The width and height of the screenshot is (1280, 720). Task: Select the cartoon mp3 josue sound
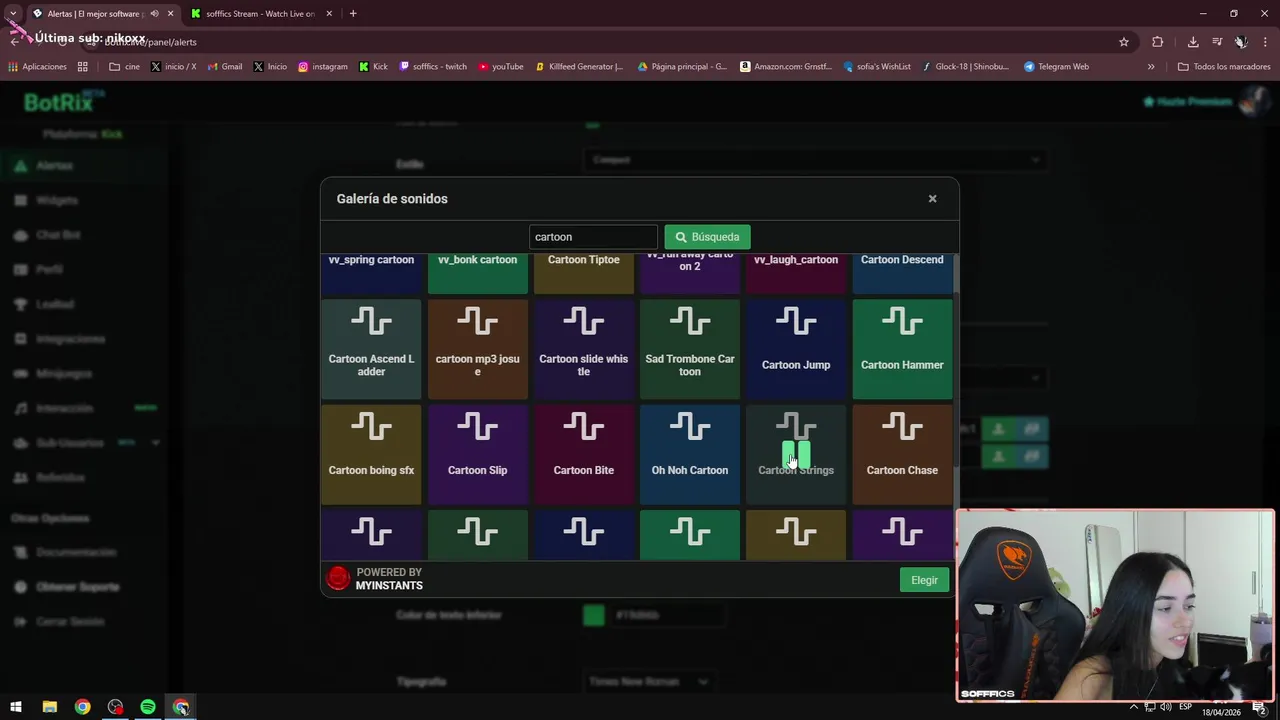tap(477, 349)
